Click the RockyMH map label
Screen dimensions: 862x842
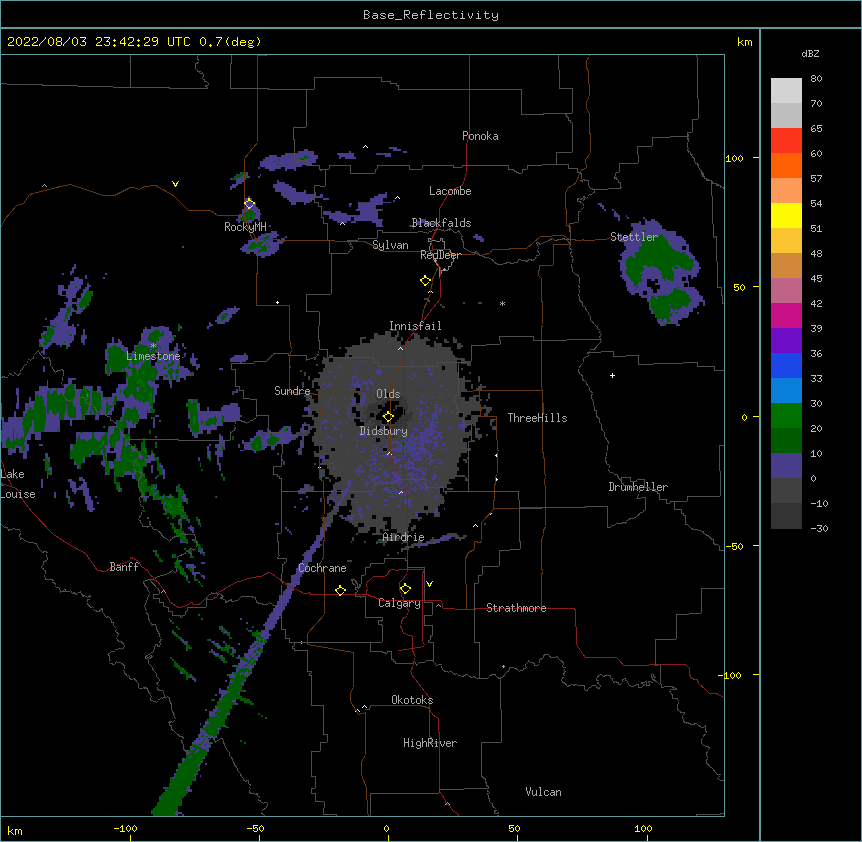click(x=245, y=227)
